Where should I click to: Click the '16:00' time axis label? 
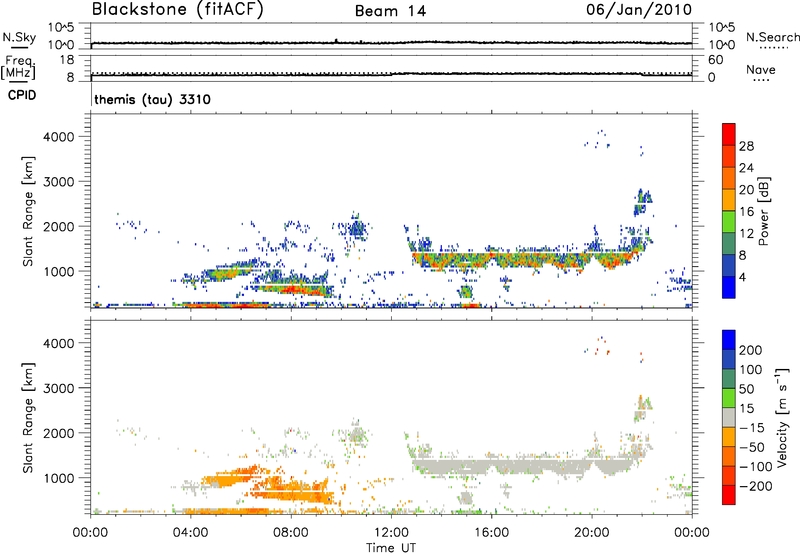[x=491, y=533]
